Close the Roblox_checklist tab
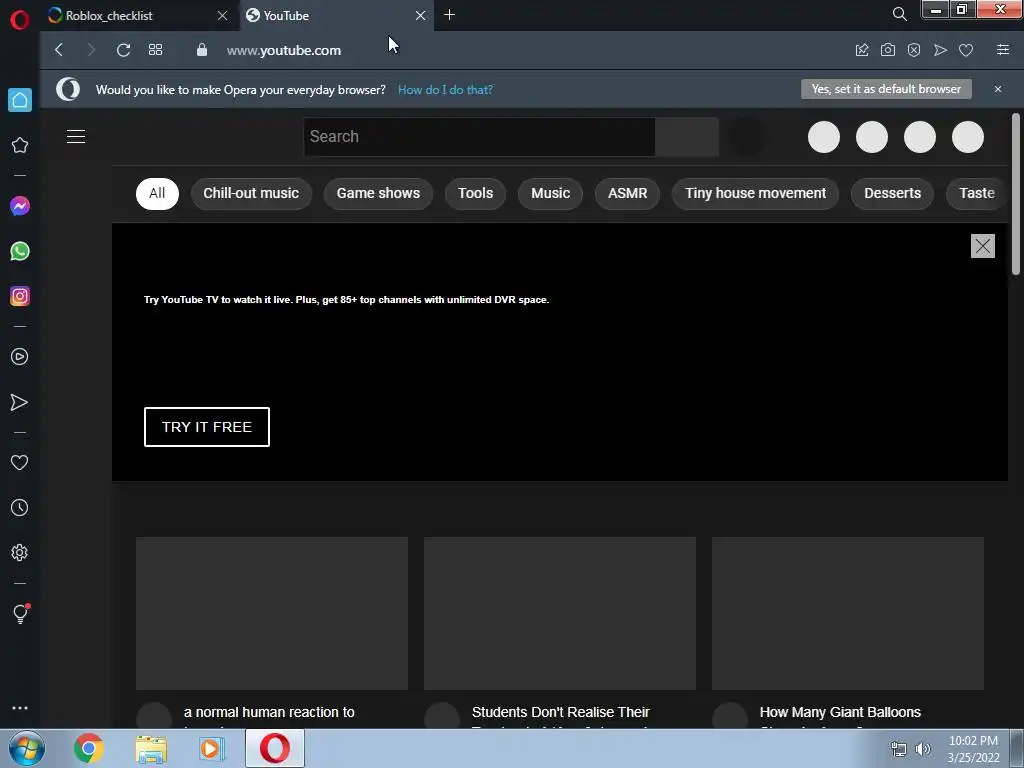The image size is (1024, 768). coord(222,15)
